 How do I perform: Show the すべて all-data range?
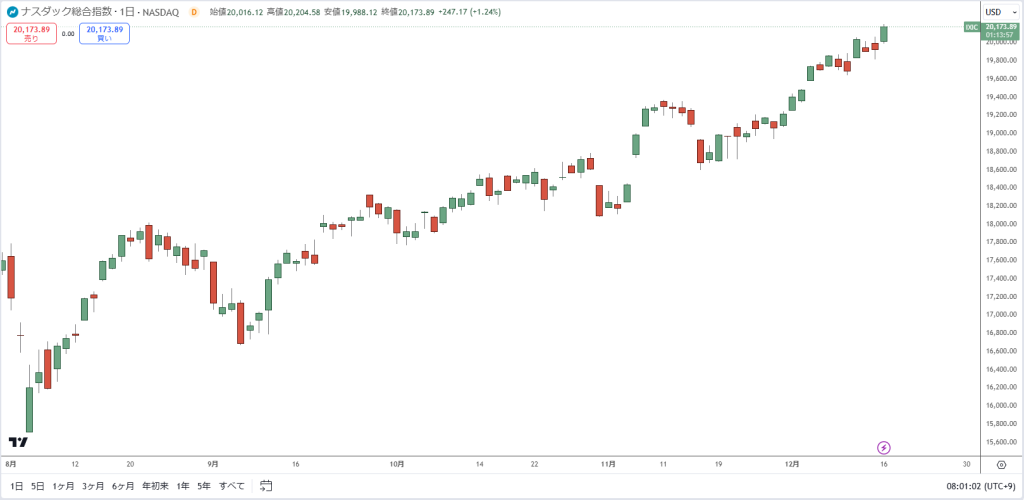coord(232,486)
